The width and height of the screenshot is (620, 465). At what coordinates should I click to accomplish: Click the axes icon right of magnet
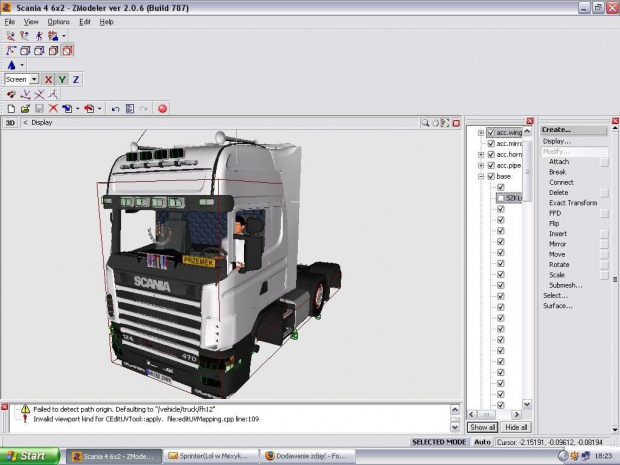[25, 95]
